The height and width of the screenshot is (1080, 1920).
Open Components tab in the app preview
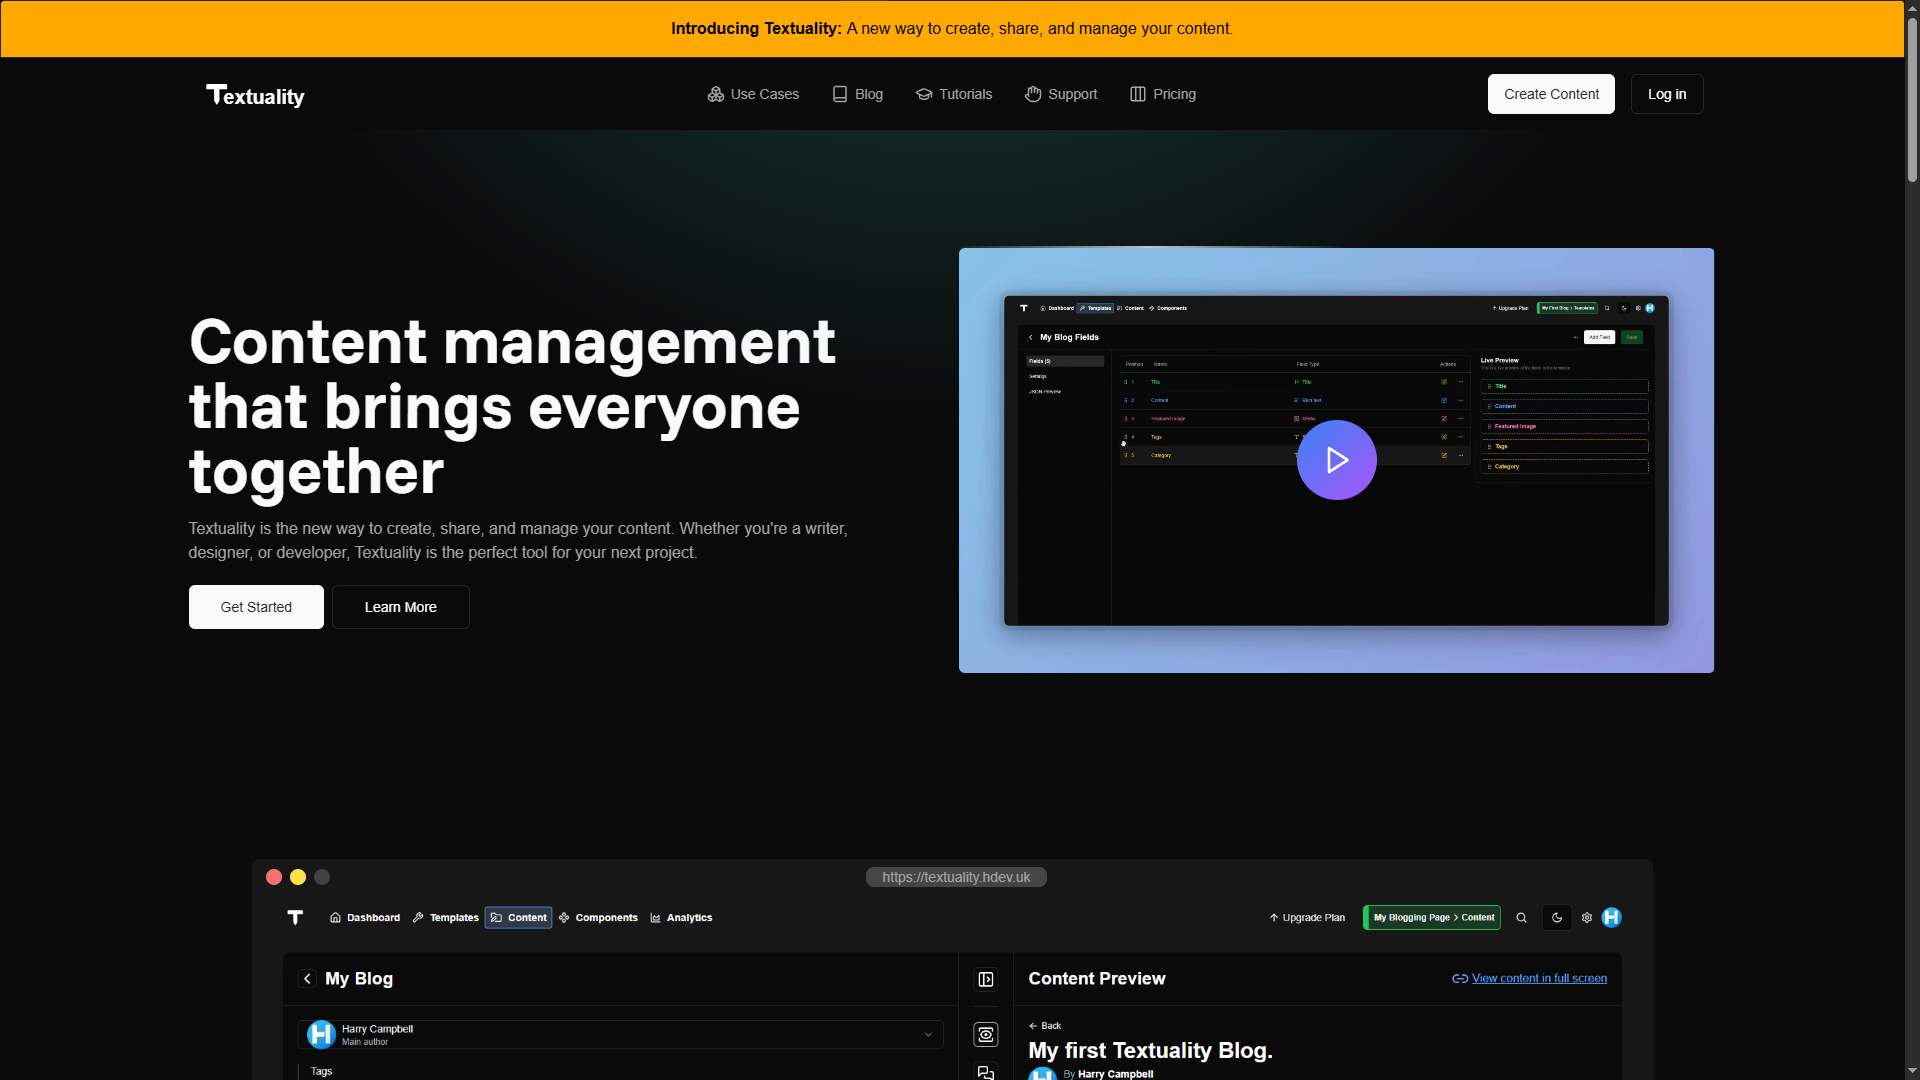click(x=598, y=917)
